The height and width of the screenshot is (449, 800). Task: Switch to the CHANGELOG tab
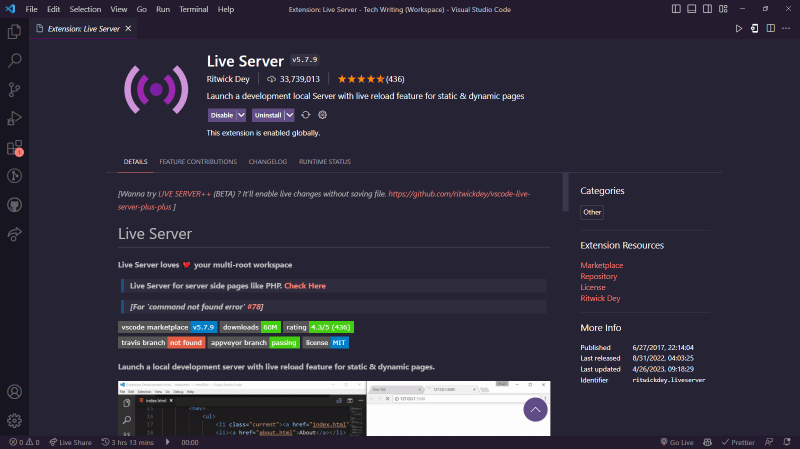click(x=268, y=162)
